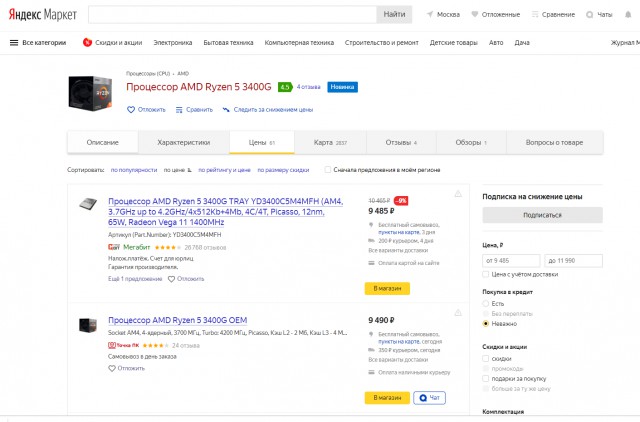This screenshot has height=422, width=640.
Task: Open the Бытовая техника category menu
Action: 228,42
